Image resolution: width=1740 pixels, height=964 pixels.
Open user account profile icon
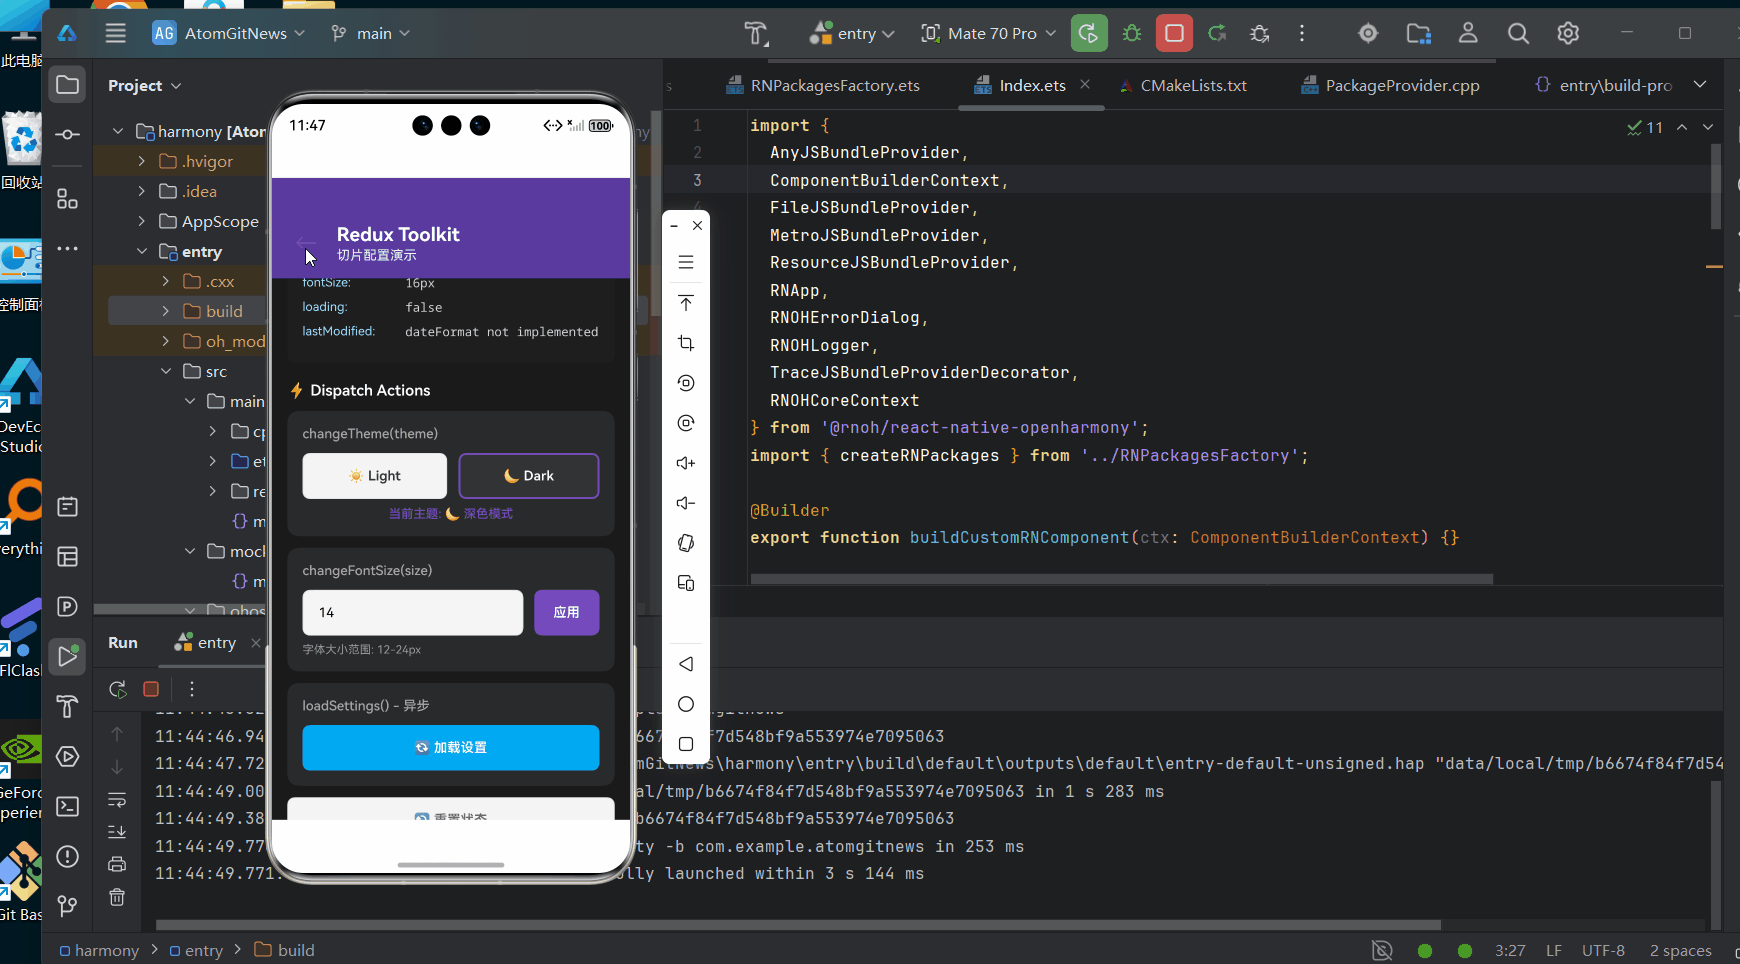(1468, 33)
